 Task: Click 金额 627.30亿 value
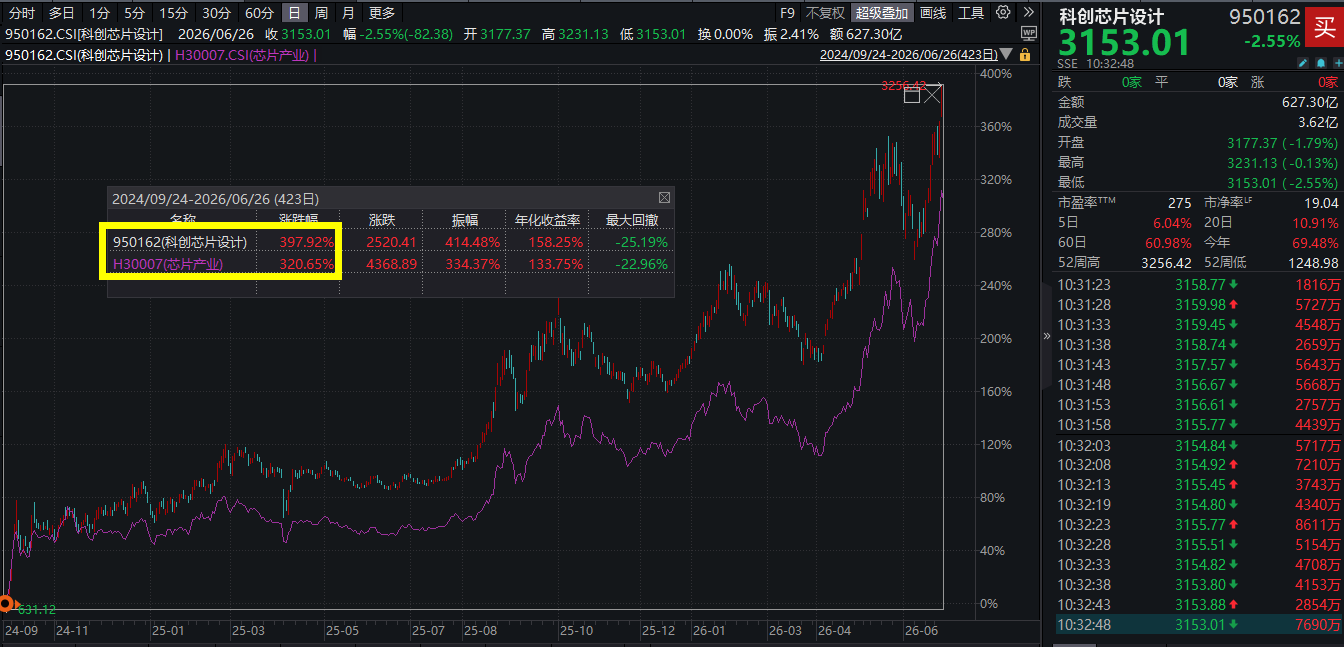point(1310,102)
